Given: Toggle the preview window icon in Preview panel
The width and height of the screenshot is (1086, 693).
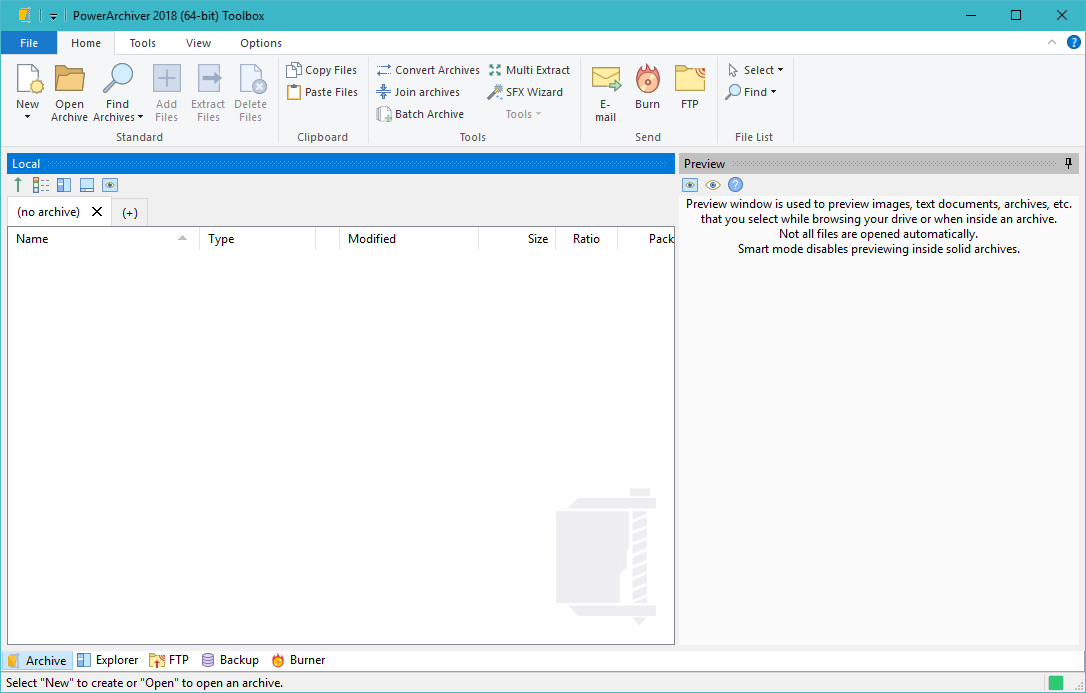Looking at the screenshot, I should coord(690,185).
